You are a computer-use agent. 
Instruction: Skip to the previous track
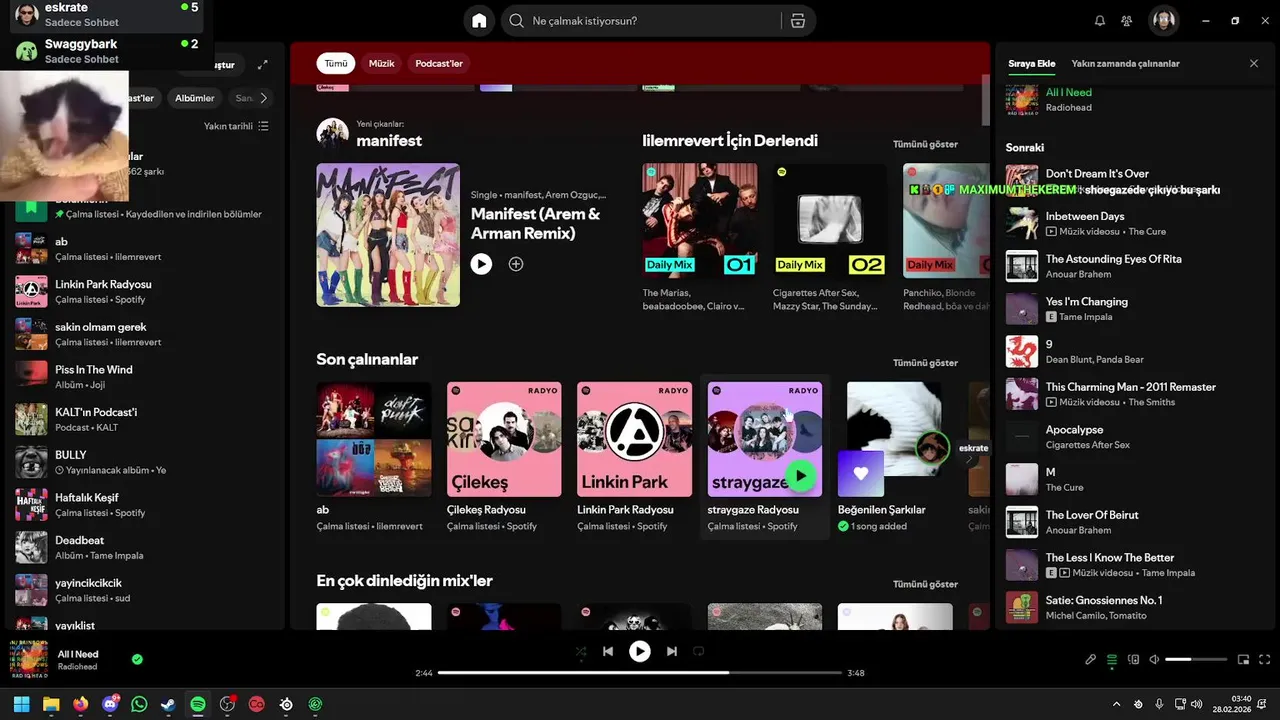[x=608, y=651]
